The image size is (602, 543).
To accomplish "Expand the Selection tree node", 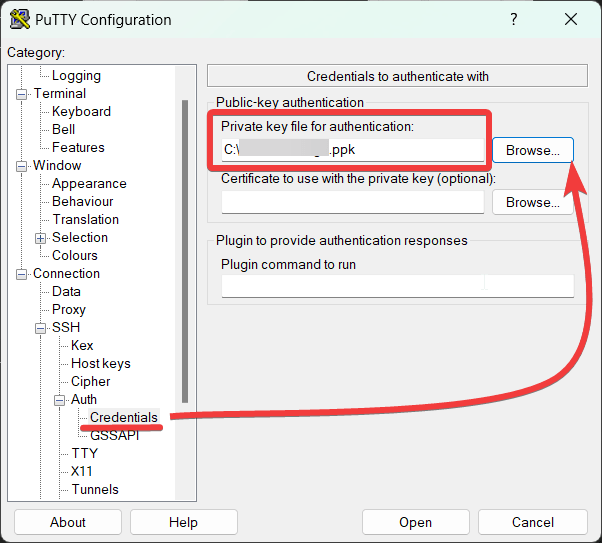I will pyautogui.click(x=41, y=237).
